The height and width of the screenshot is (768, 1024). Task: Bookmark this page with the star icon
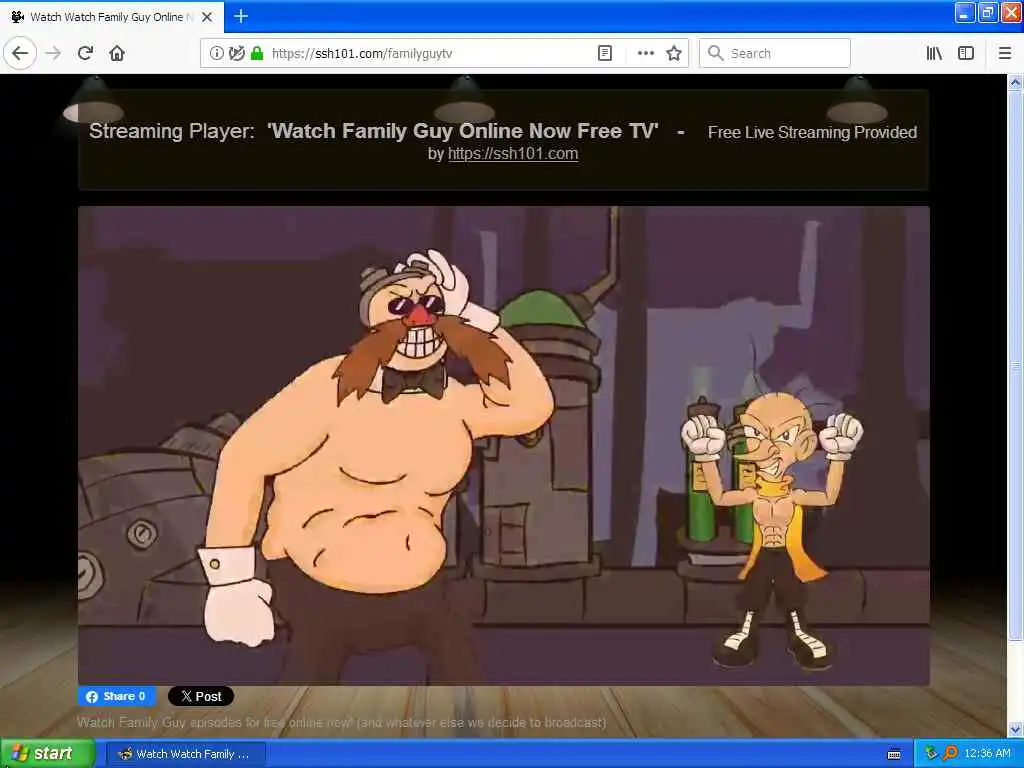[674, 53]
